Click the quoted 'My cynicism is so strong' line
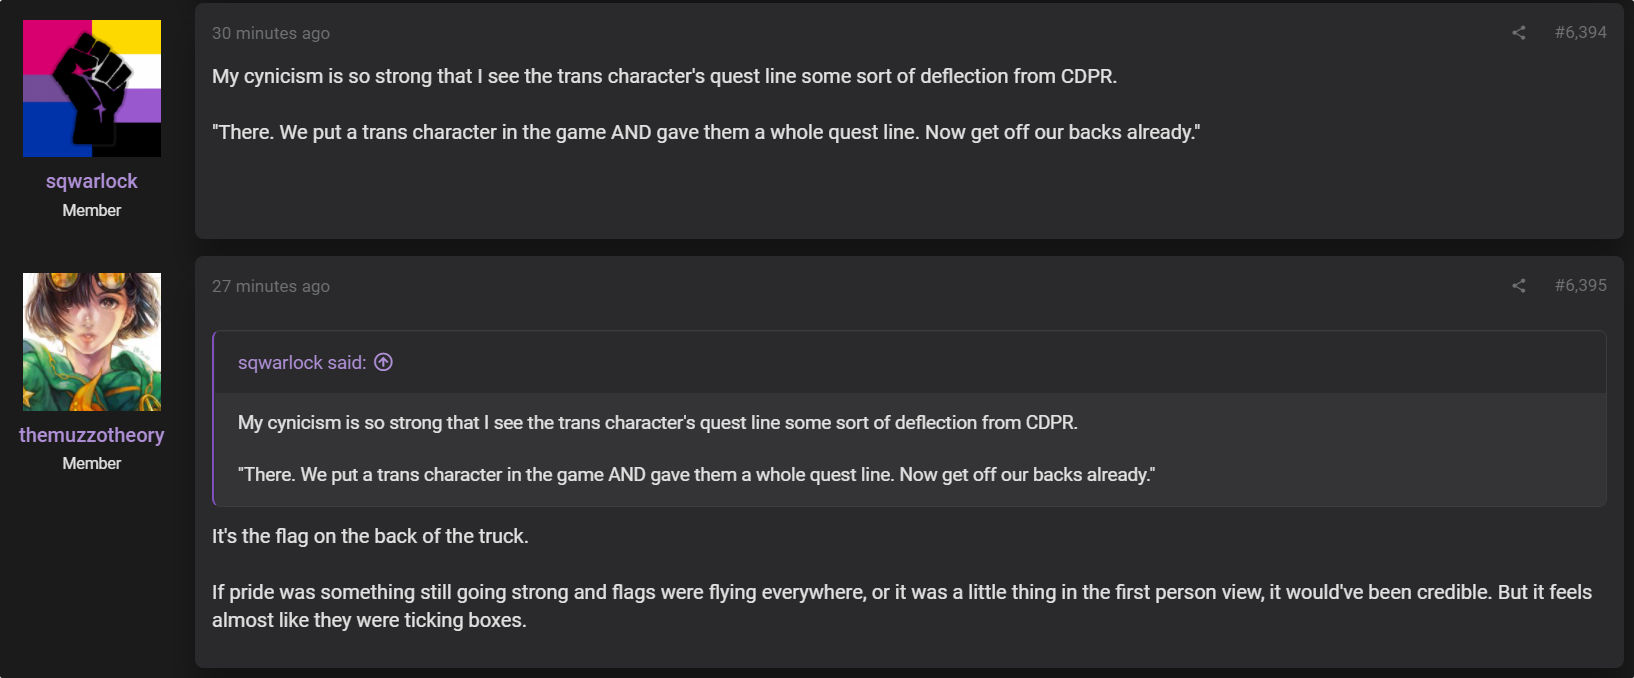1634x678 pixels. point(658,422)
